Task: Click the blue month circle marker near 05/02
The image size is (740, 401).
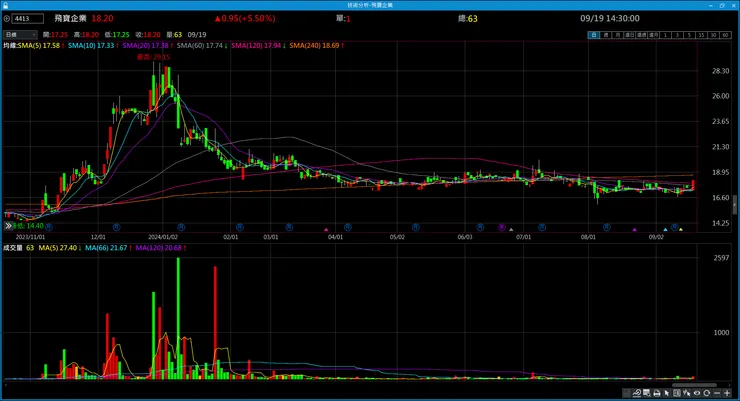Action: [416, 227]
